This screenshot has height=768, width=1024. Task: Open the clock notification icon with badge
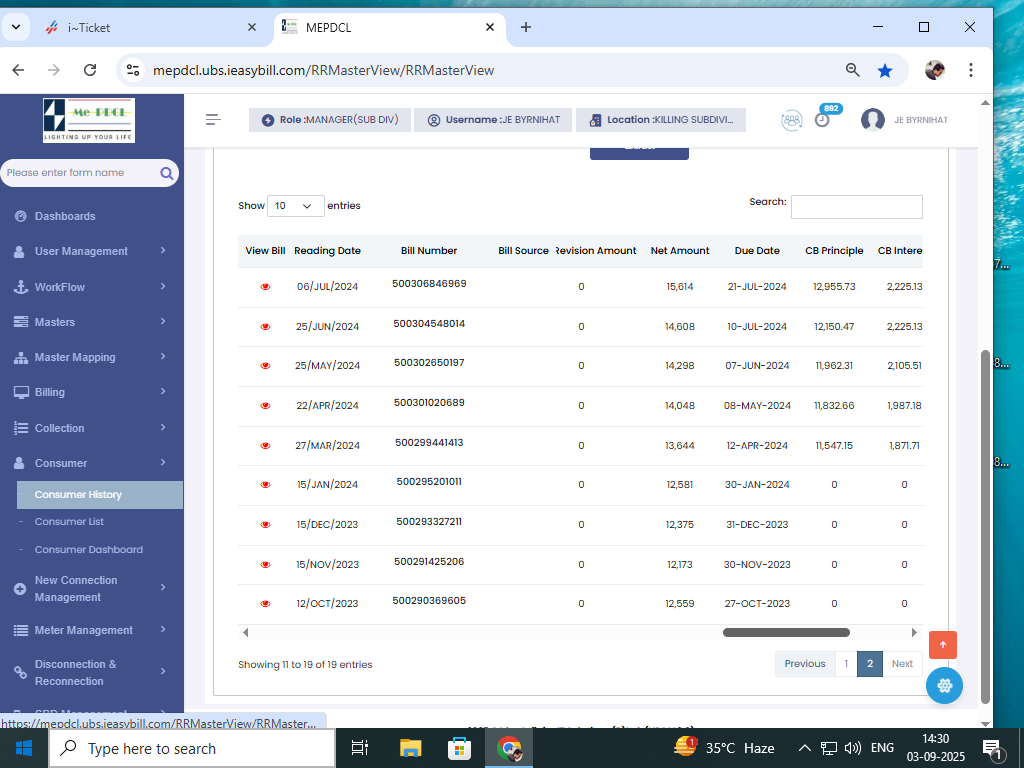(822, 120)
